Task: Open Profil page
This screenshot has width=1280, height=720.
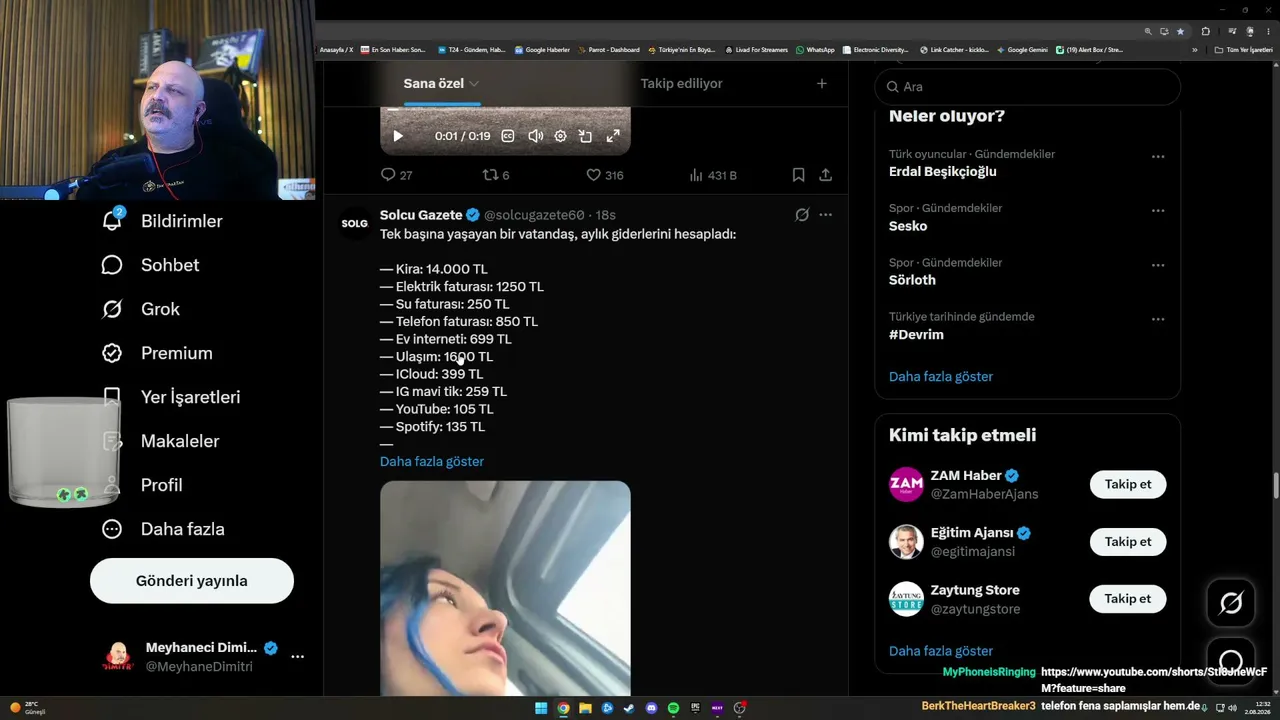Action: point(142,485)
